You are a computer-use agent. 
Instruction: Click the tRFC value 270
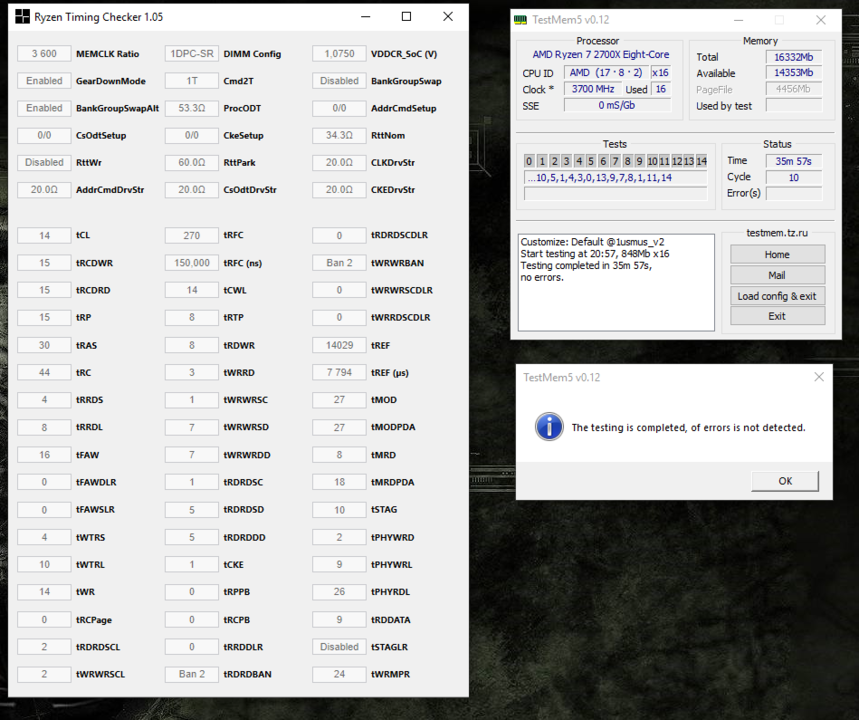pos(192,235)
